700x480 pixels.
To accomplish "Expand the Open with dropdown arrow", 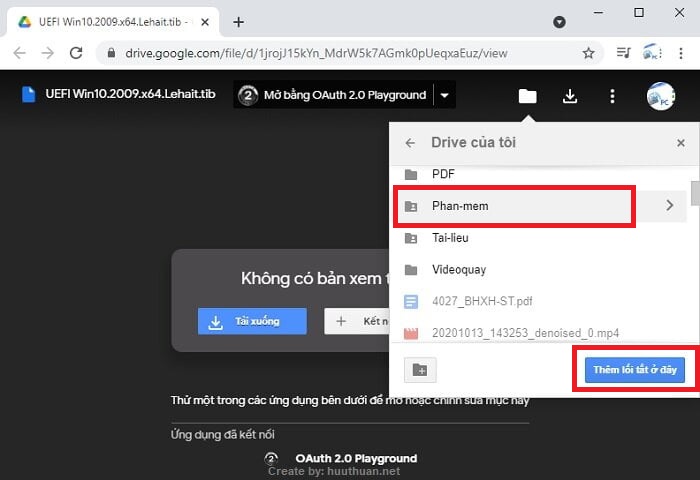I will click(445, 96).
